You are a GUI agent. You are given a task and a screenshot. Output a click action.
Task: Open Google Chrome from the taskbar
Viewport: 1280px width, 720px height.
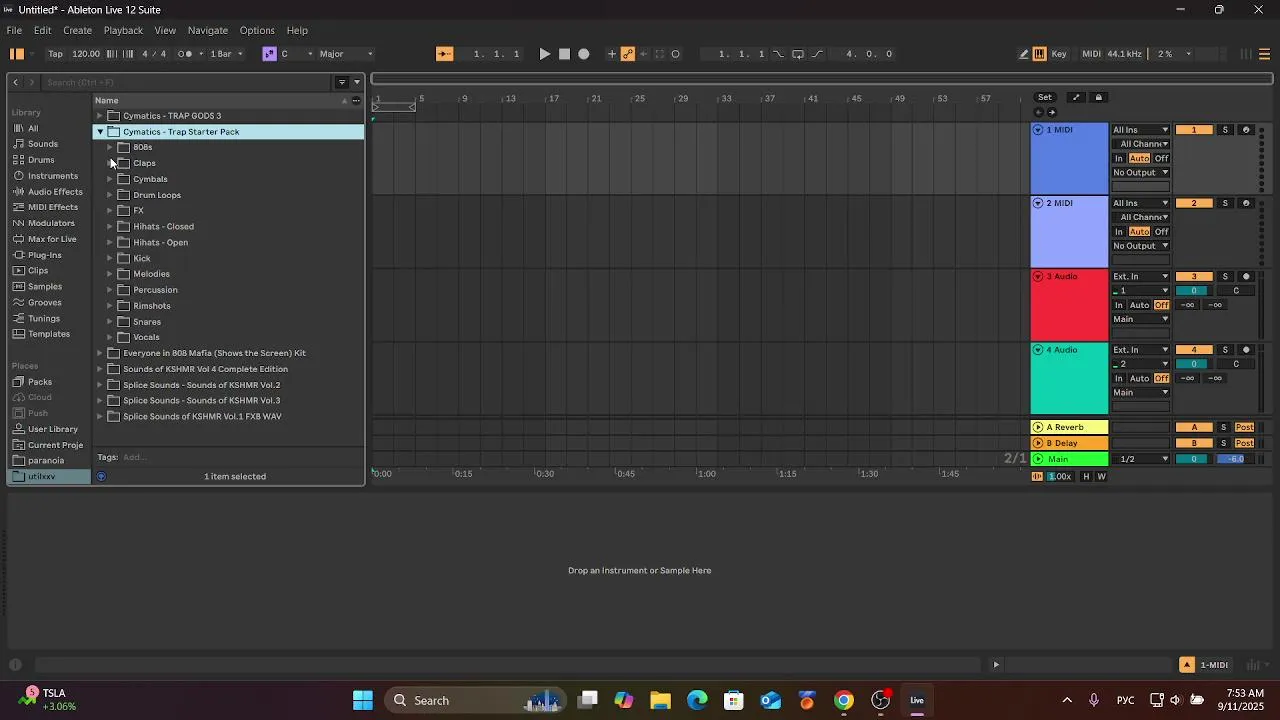point(844,700)
